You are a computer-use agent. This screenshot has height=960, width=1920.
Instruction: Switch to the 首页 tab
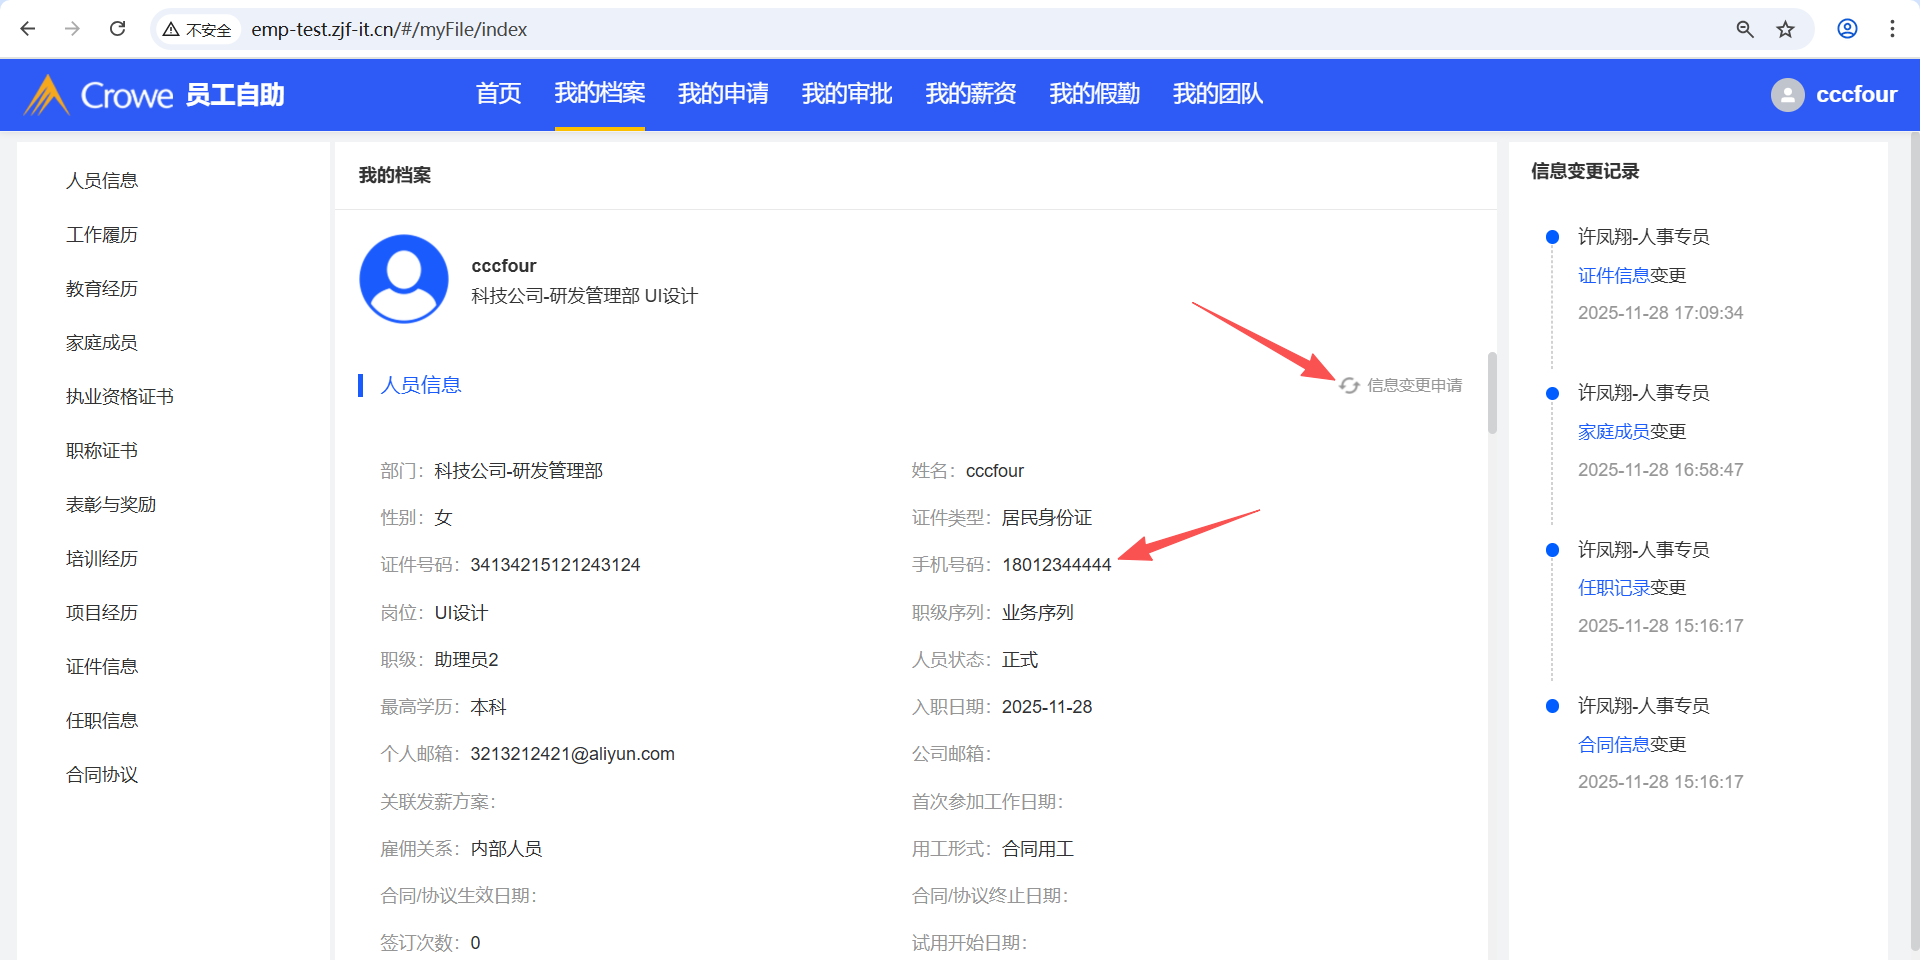[x=498, y=94]
